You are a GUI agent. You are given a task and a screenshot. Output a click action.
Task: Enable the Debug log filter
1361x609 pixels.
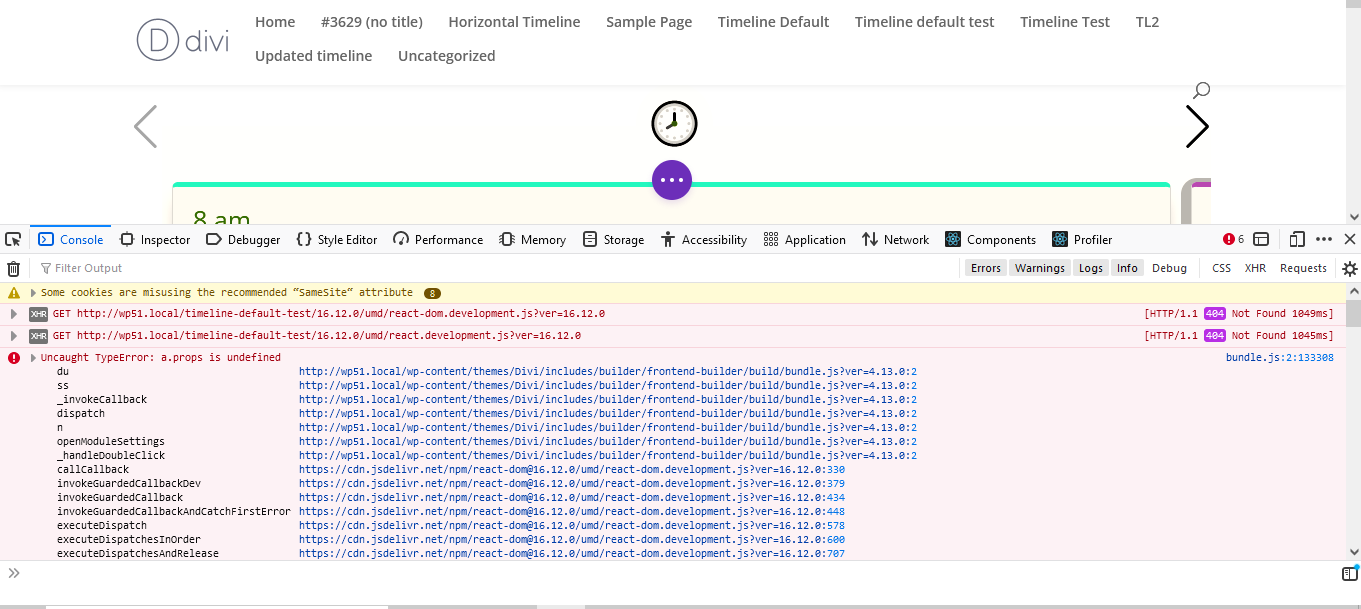(x=1169, y=267)
